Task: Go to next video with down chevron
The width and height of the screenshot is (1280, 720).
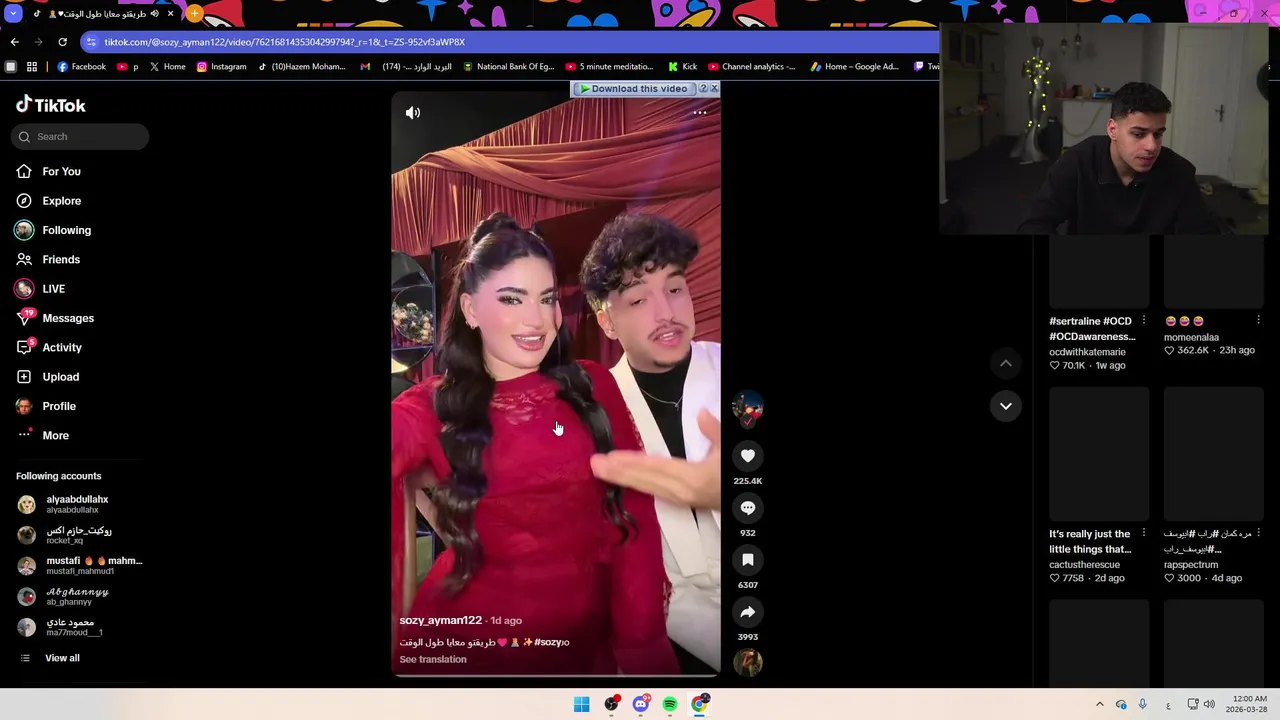Action: pyautogui.click(x=1006, y=406)
